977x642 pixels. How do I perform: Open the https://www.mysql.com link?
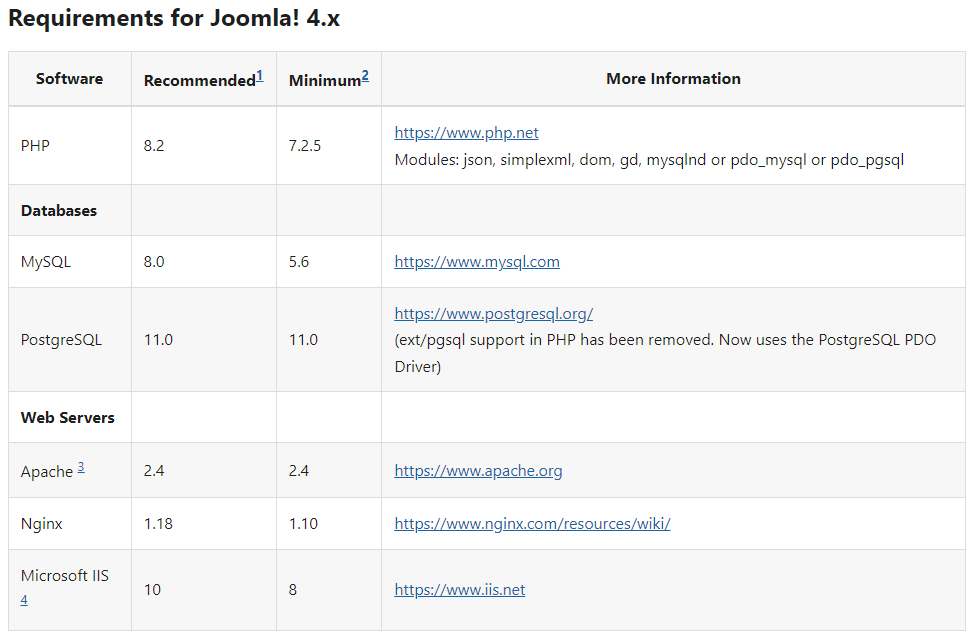477,262
